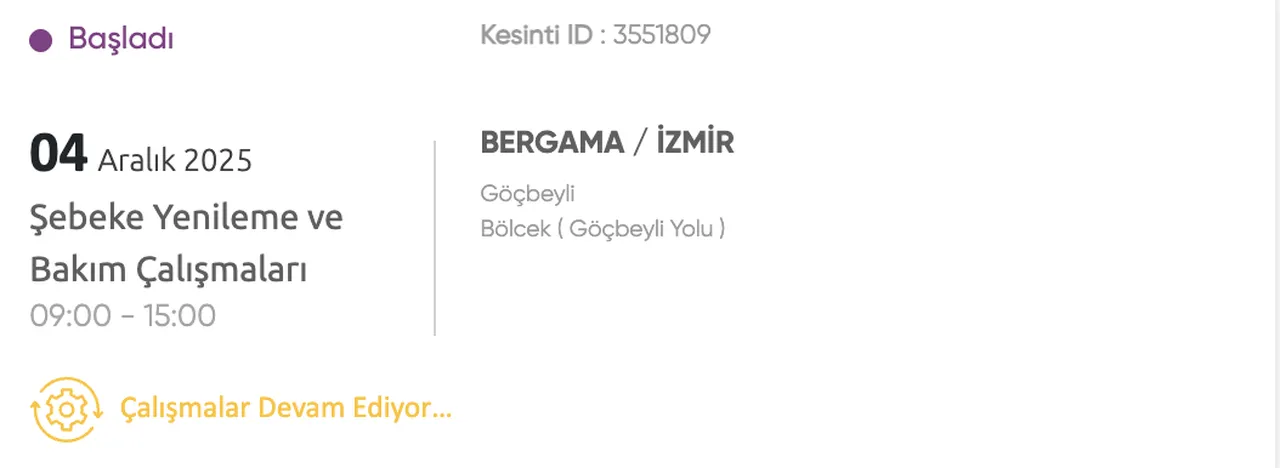This screenshot has width=1280, height=468.
Task: Select the "BERGAMA" district heading
Action: click(x=552, y=143)
